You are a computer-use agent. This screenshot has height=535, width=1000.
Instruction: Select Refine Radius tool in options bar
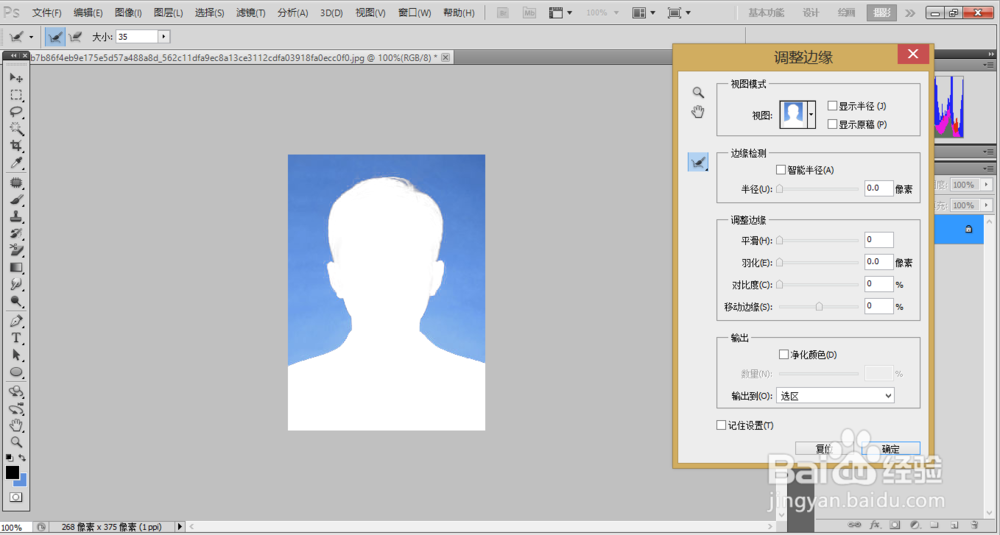(x=55, y=37)
